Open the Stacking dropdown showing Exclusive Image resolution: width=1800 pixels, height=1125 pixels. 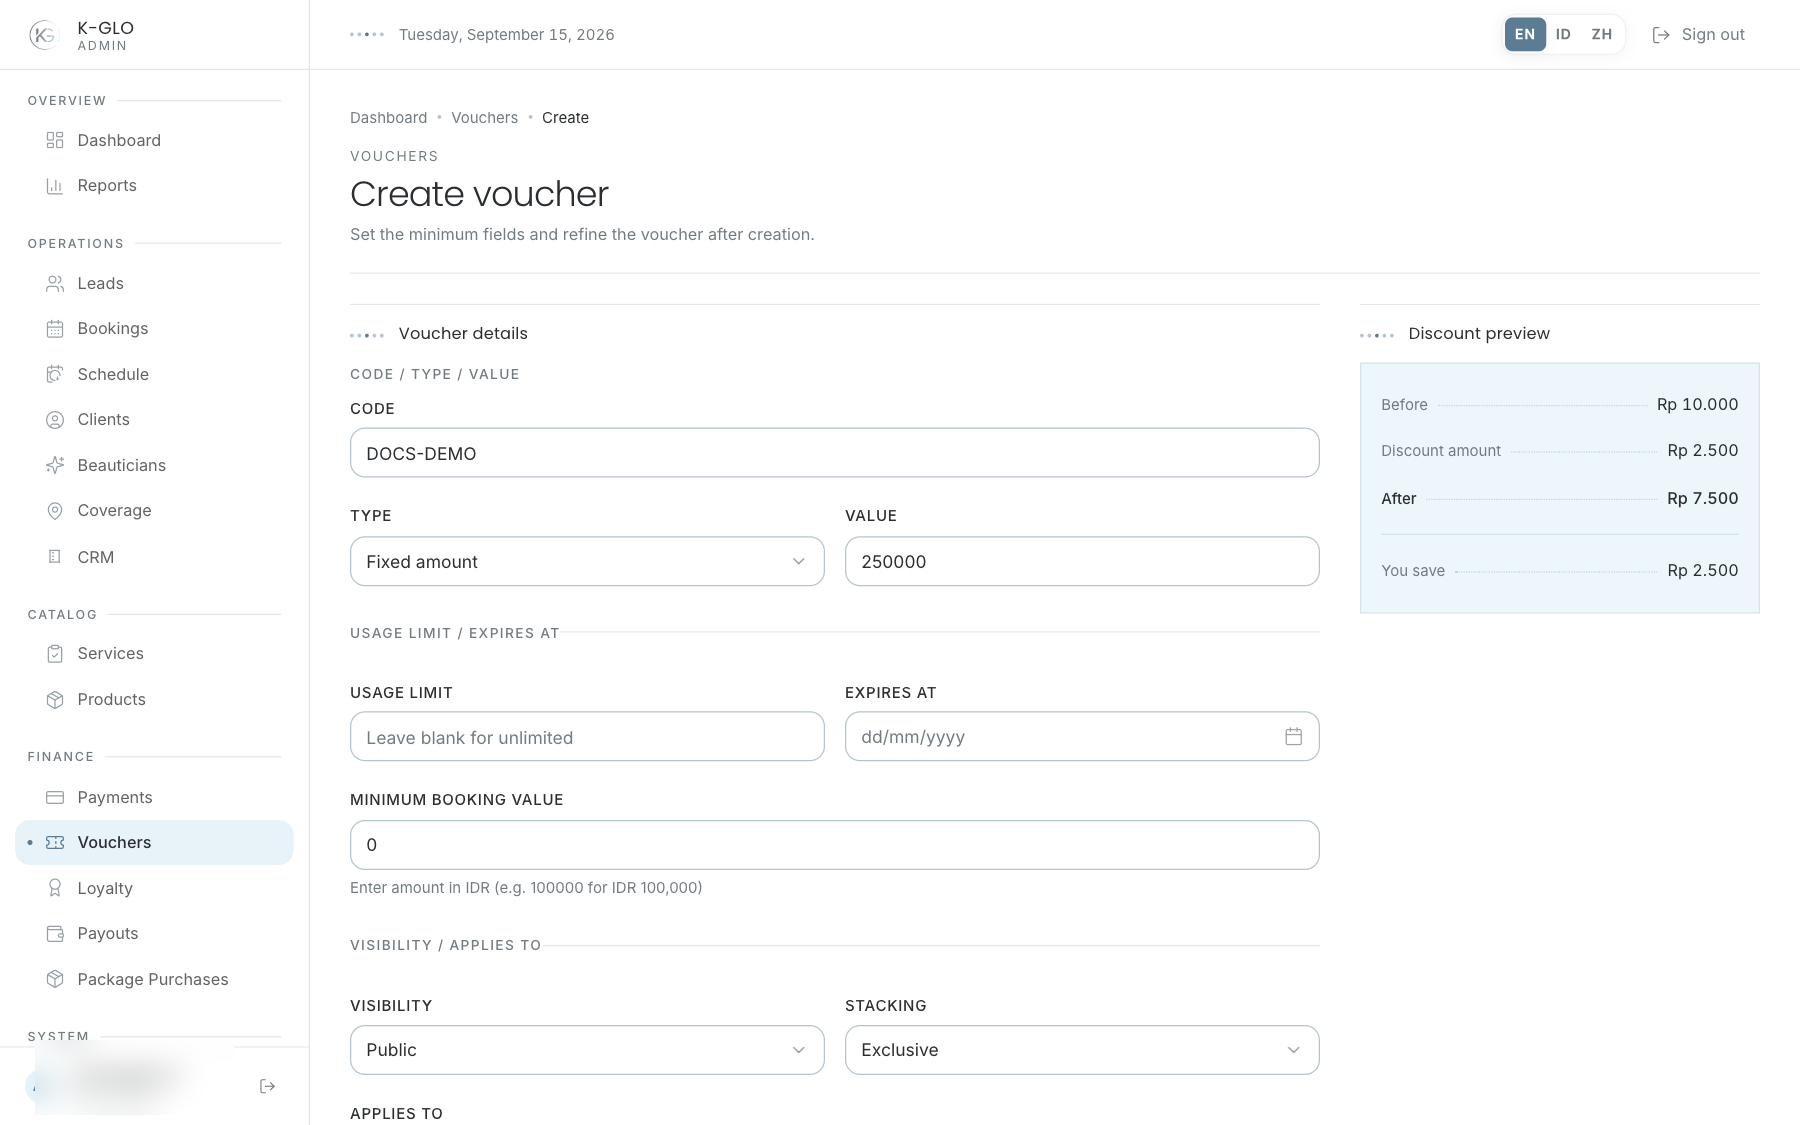pyautogui.click(x=1082, y=1050)
